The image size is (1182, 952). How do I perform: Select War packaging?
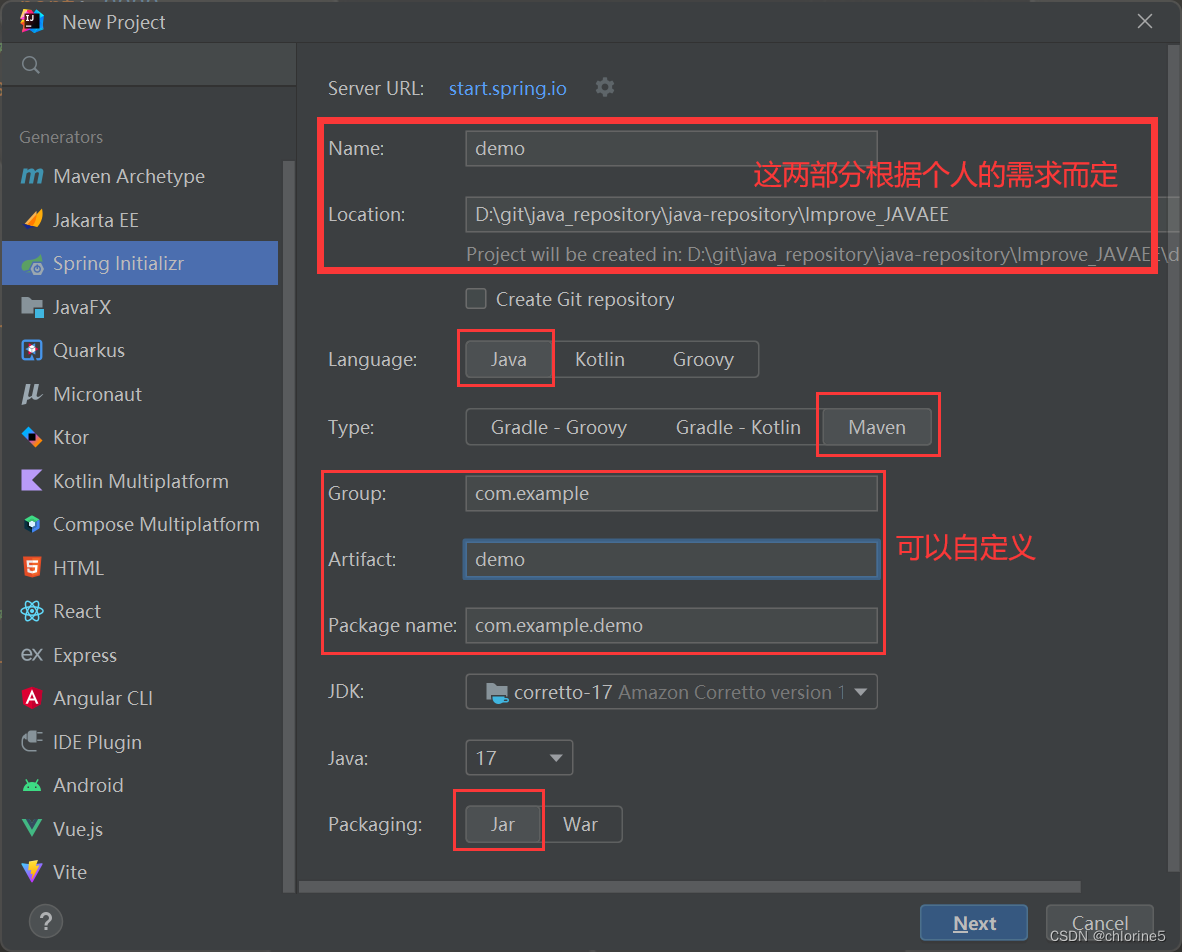(580, 825)
